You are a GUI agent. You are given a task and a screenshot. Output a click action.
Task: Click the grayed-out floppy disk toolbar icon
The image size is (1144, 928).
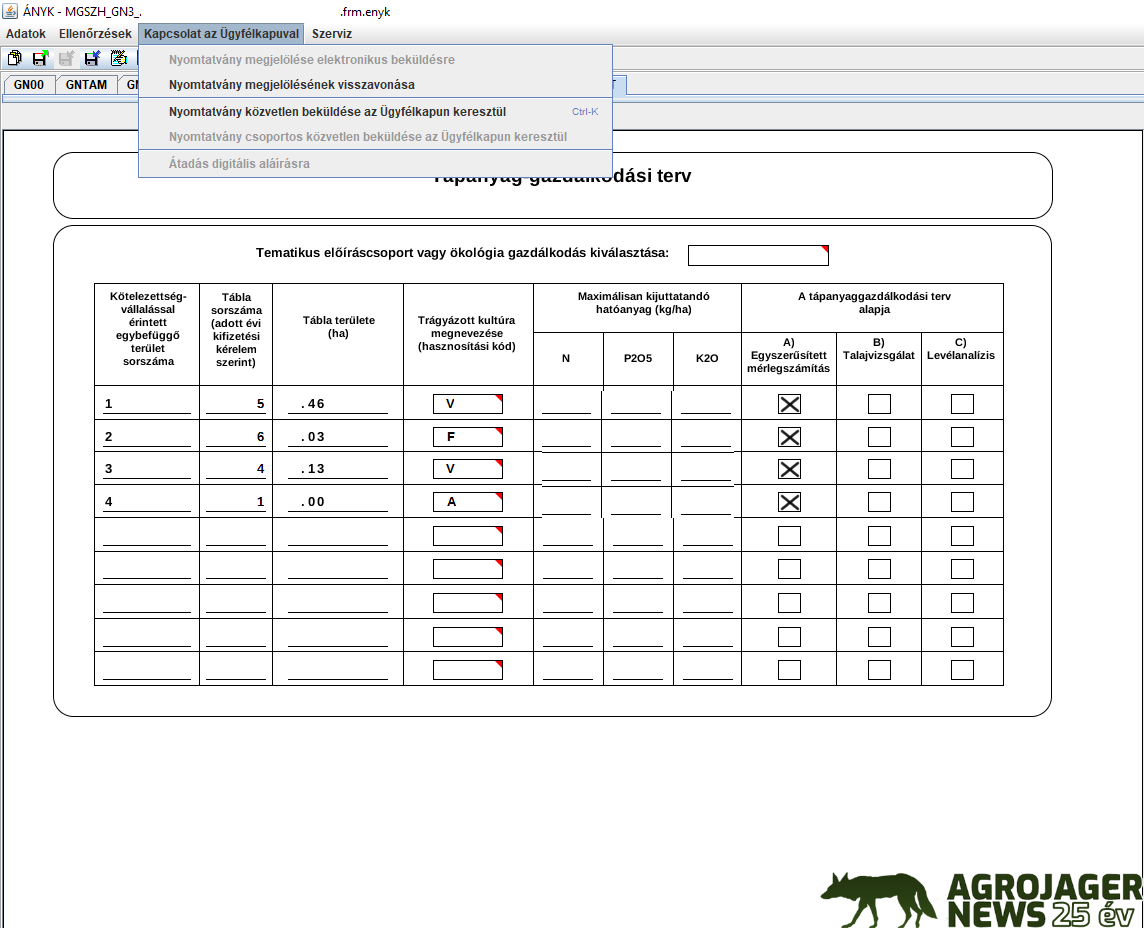tap(66, 59)
